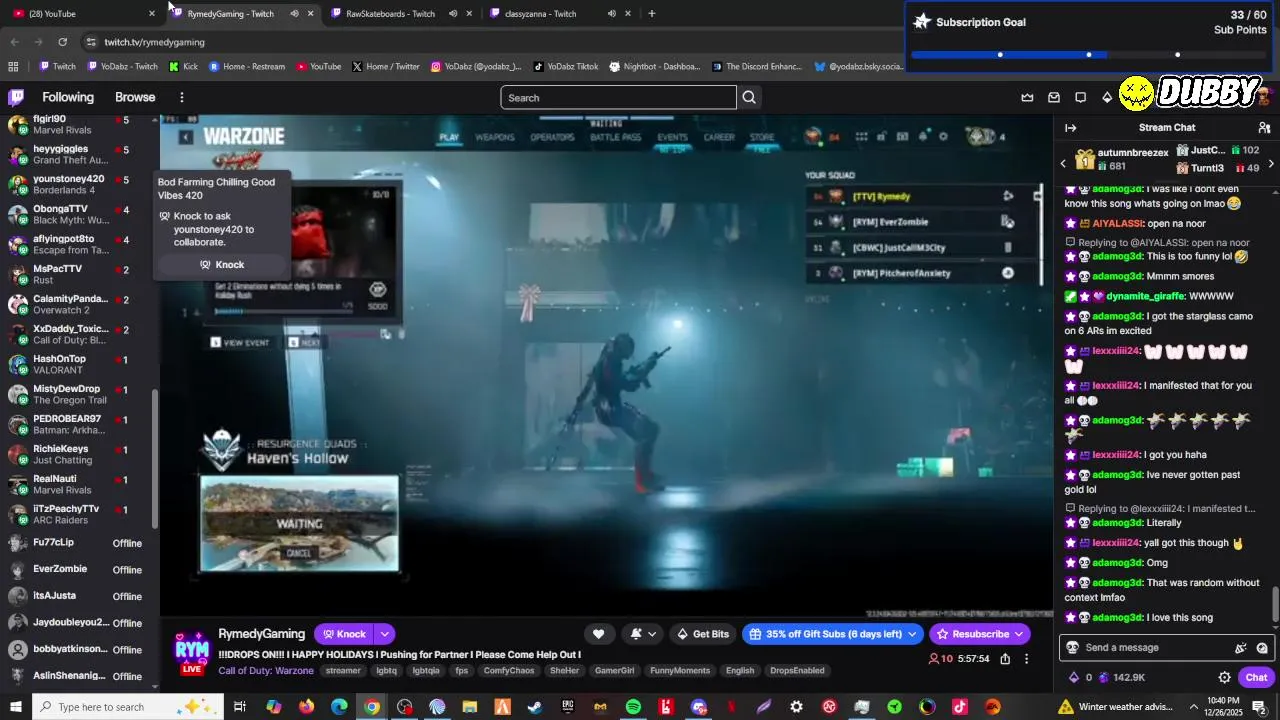Go to the Following page

68,97
